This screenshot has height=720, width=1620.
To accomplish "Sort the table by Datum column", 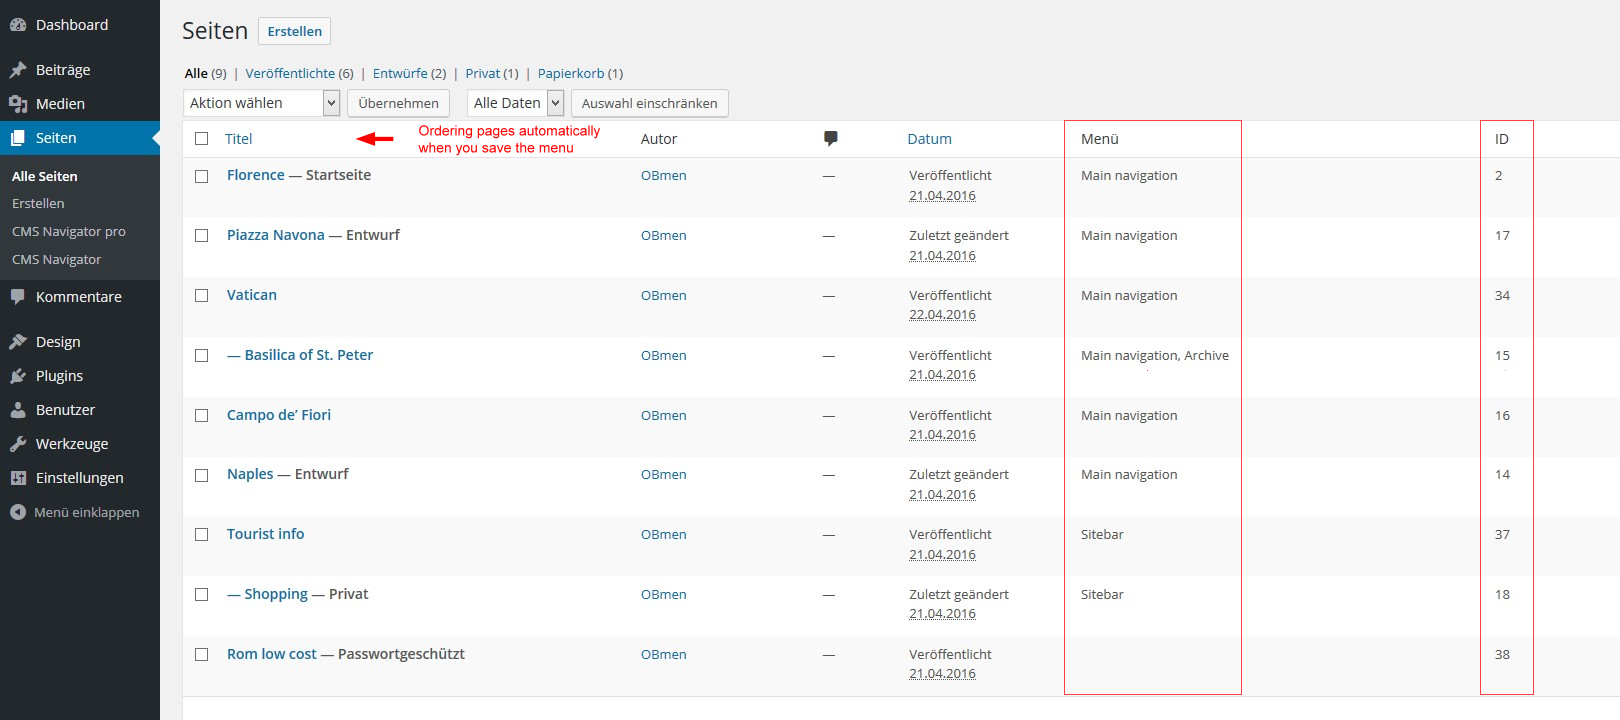I will pyautogui.click(x=929, y=139).
